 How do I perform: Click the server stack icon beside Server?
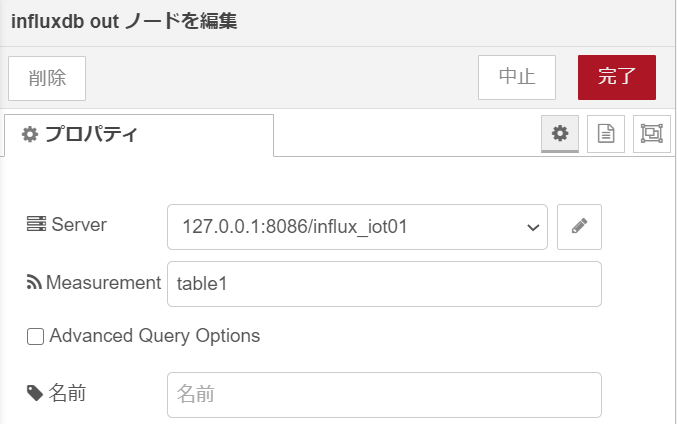point(36,224)
